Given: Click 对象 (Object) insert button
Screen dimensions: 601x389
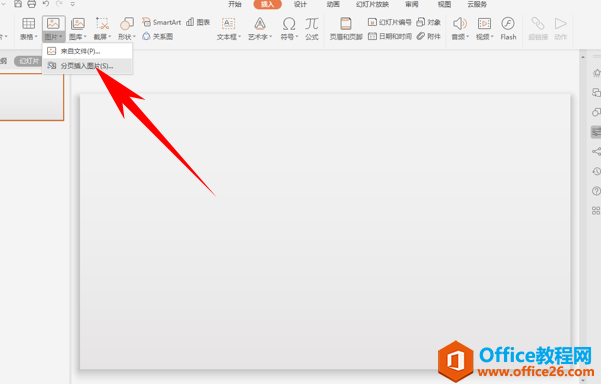Looking at the screenshot, I should pos(429,22).
